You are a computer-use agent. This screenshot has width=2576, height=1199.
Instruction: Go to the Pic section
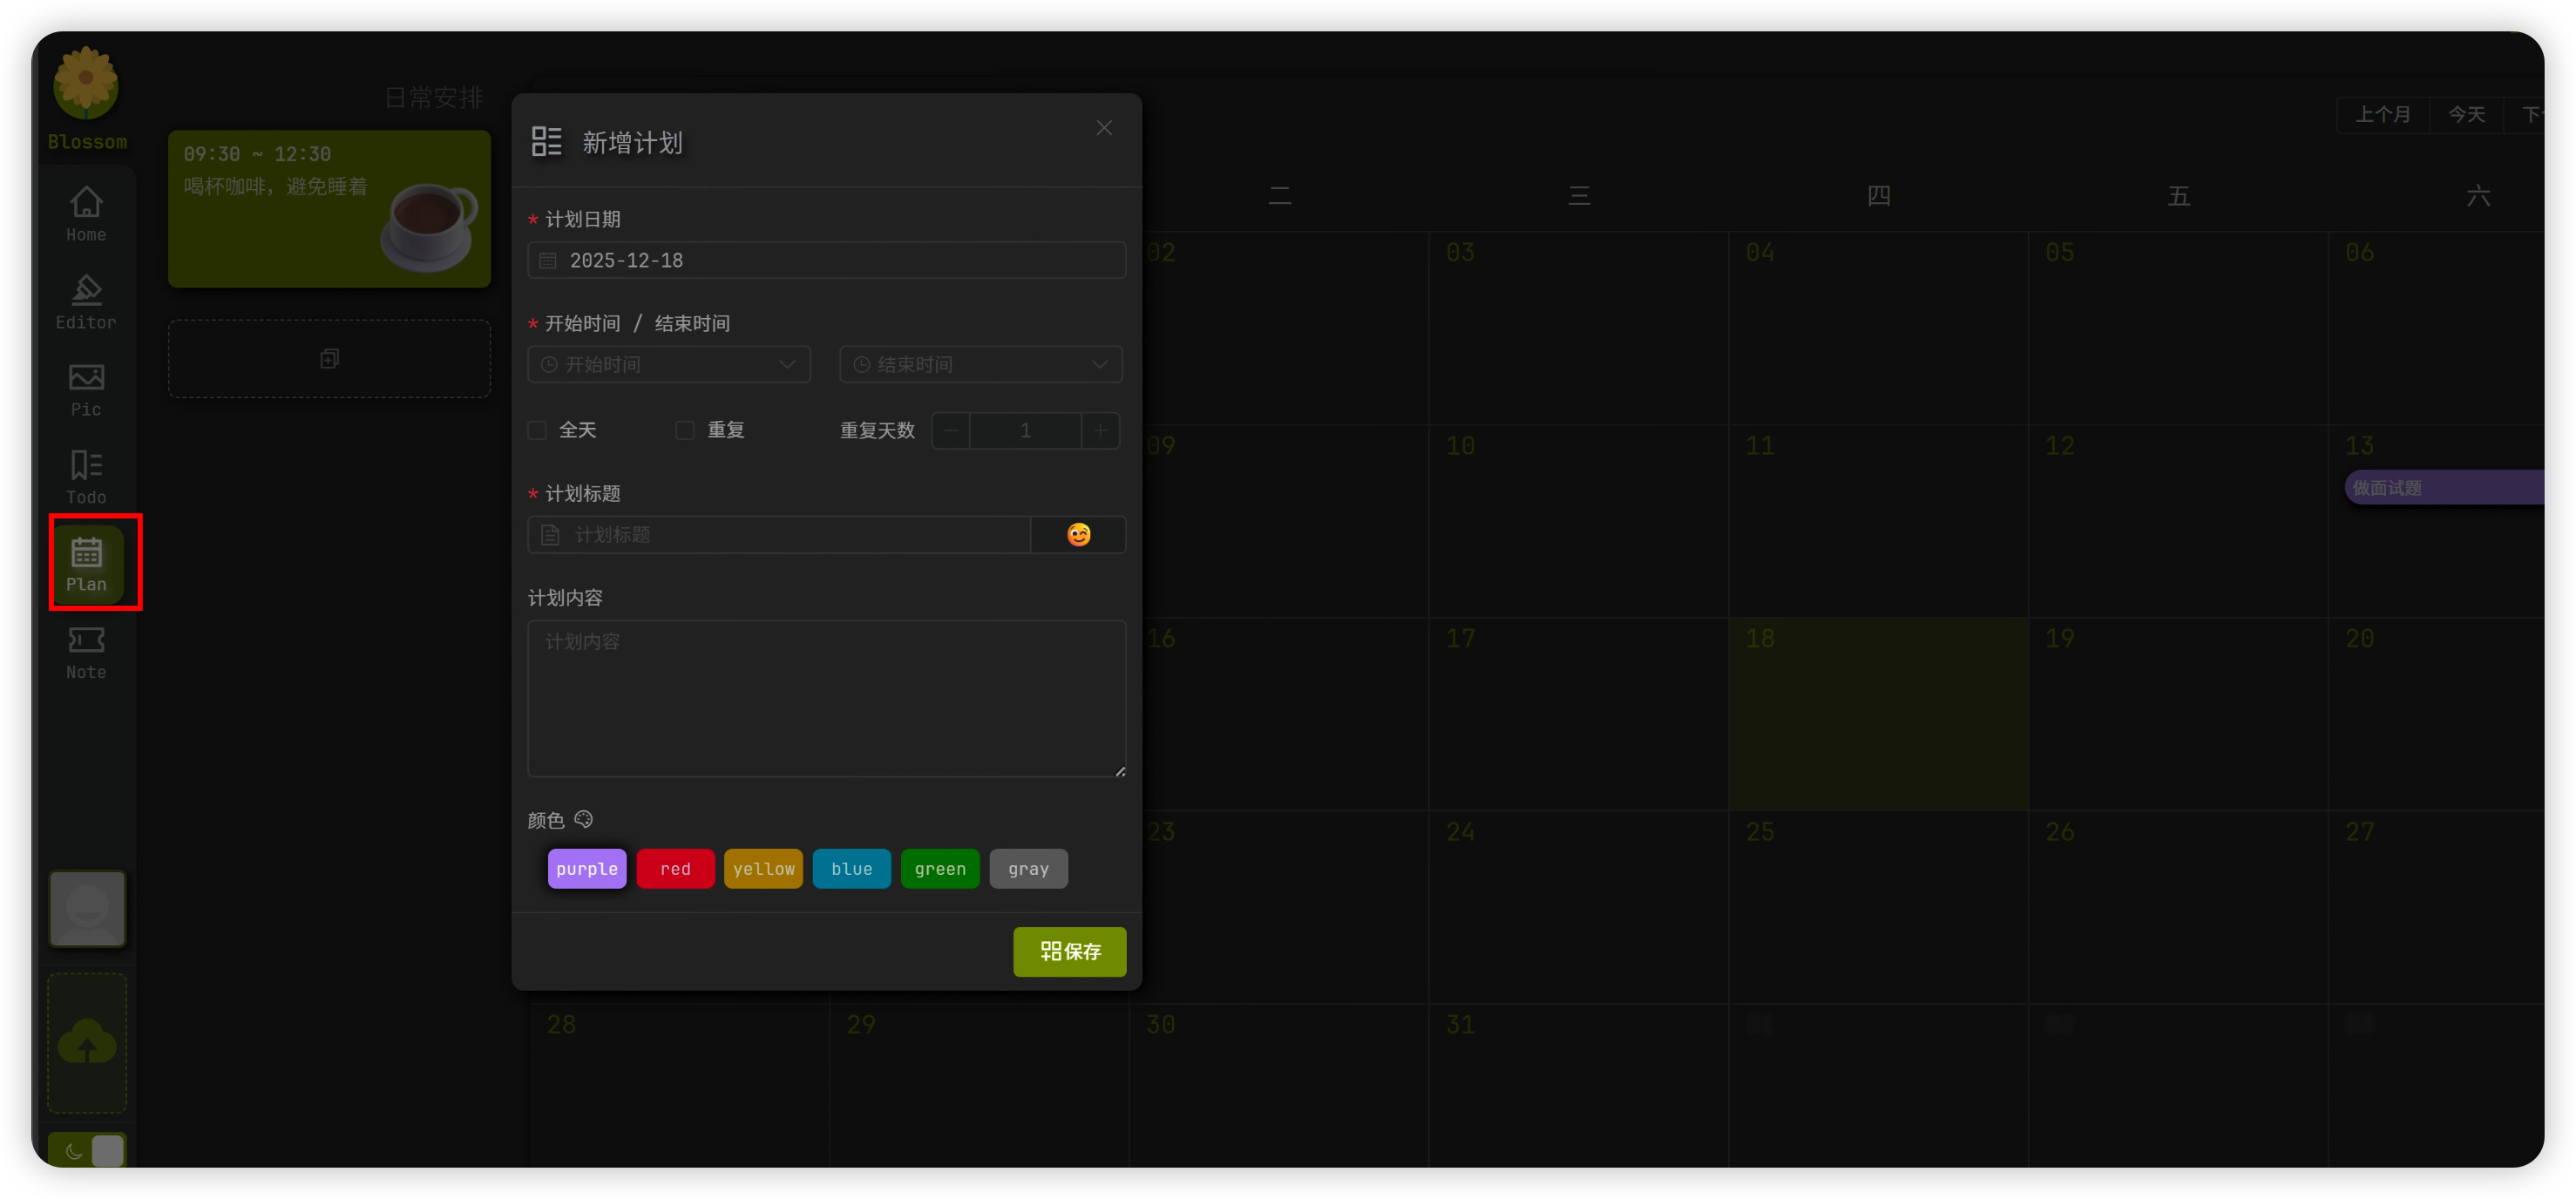[x=86, y=389]
